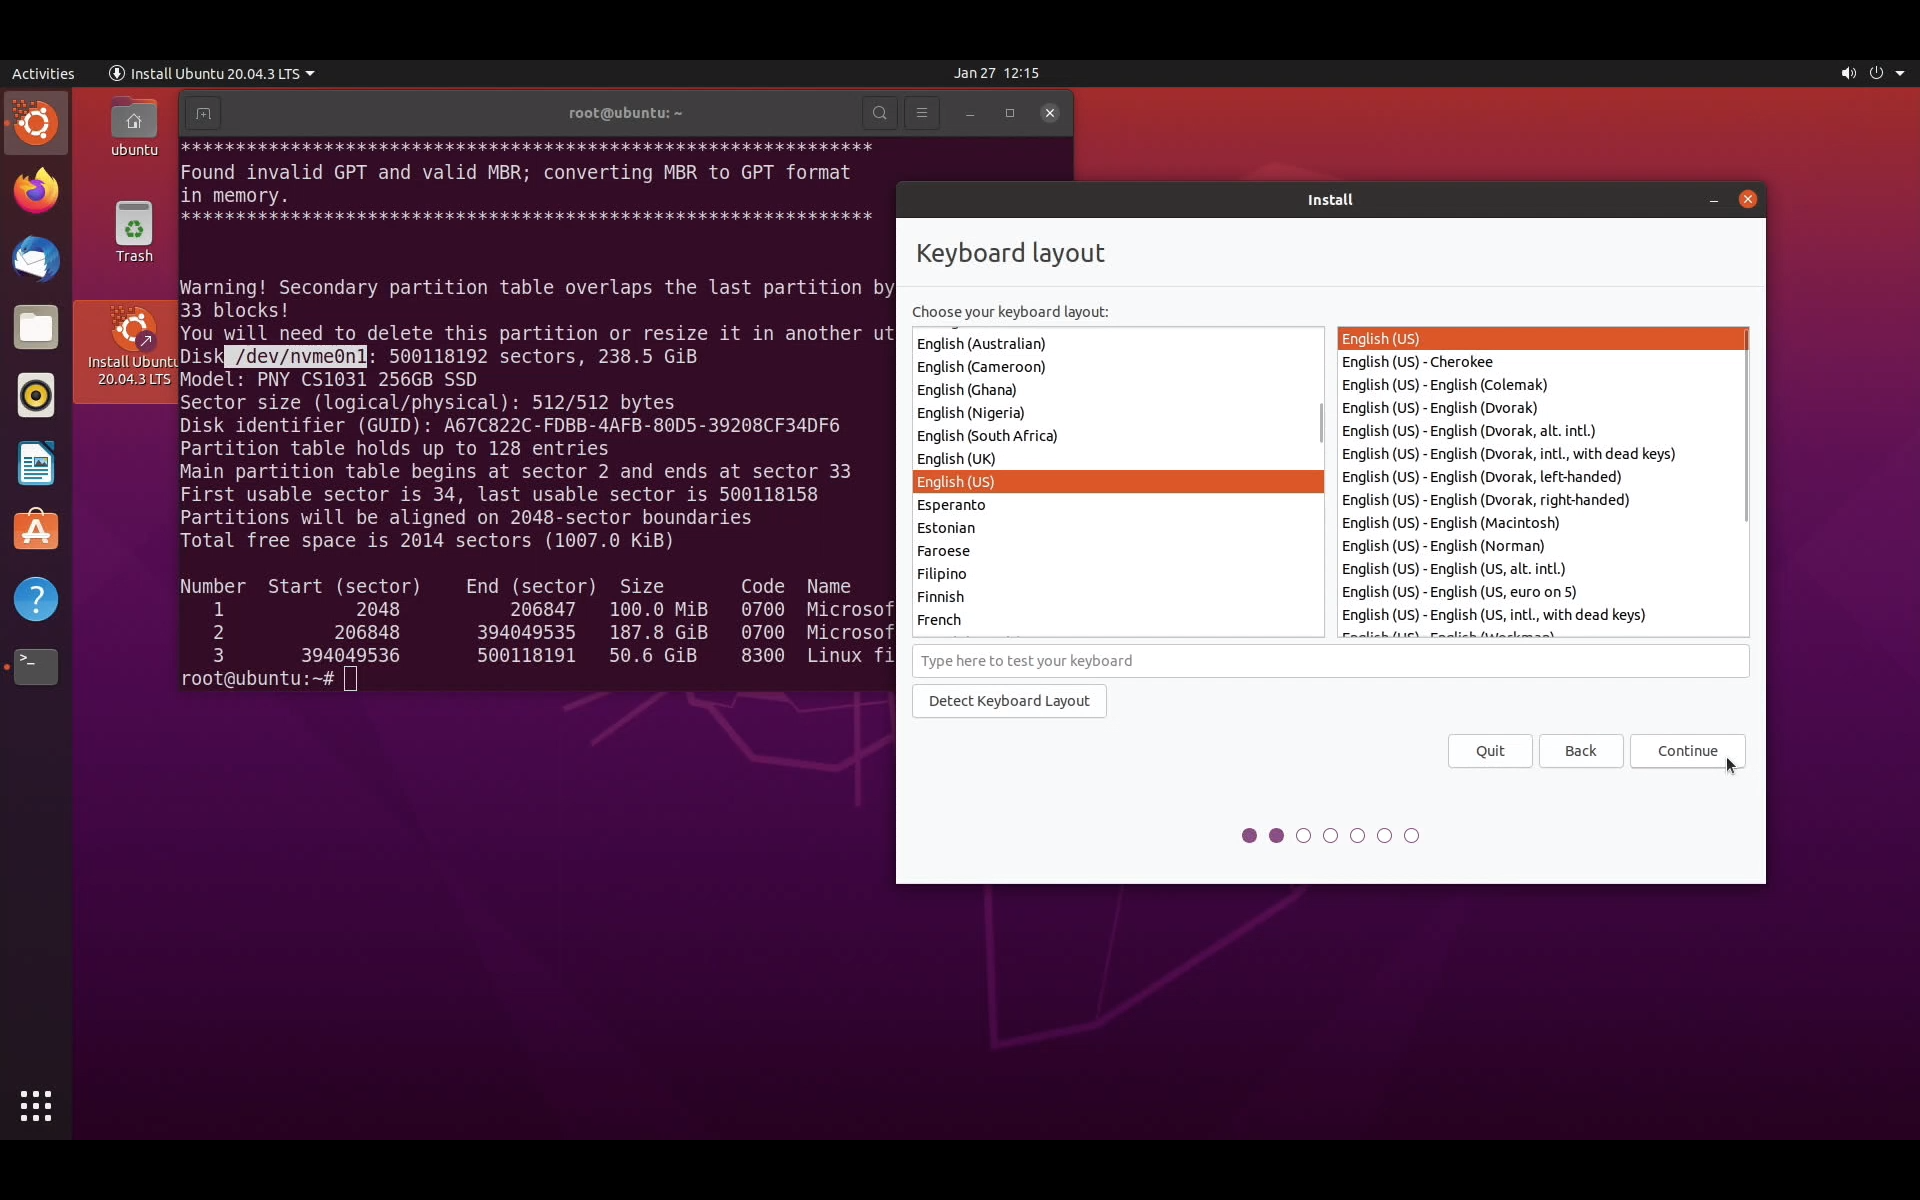Viewport: 1920px width, 1200px height.
Task: Click the terminal search icon
Action: 879,113
